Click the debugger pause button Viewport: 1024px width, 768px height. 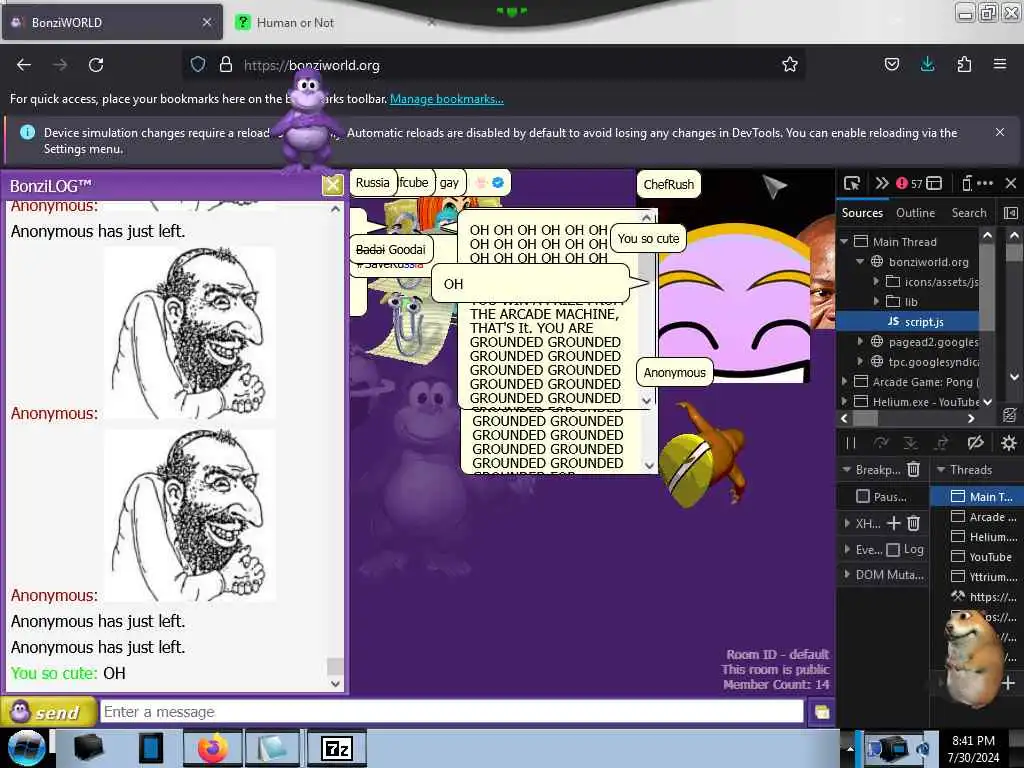click(x=850, y=443)
